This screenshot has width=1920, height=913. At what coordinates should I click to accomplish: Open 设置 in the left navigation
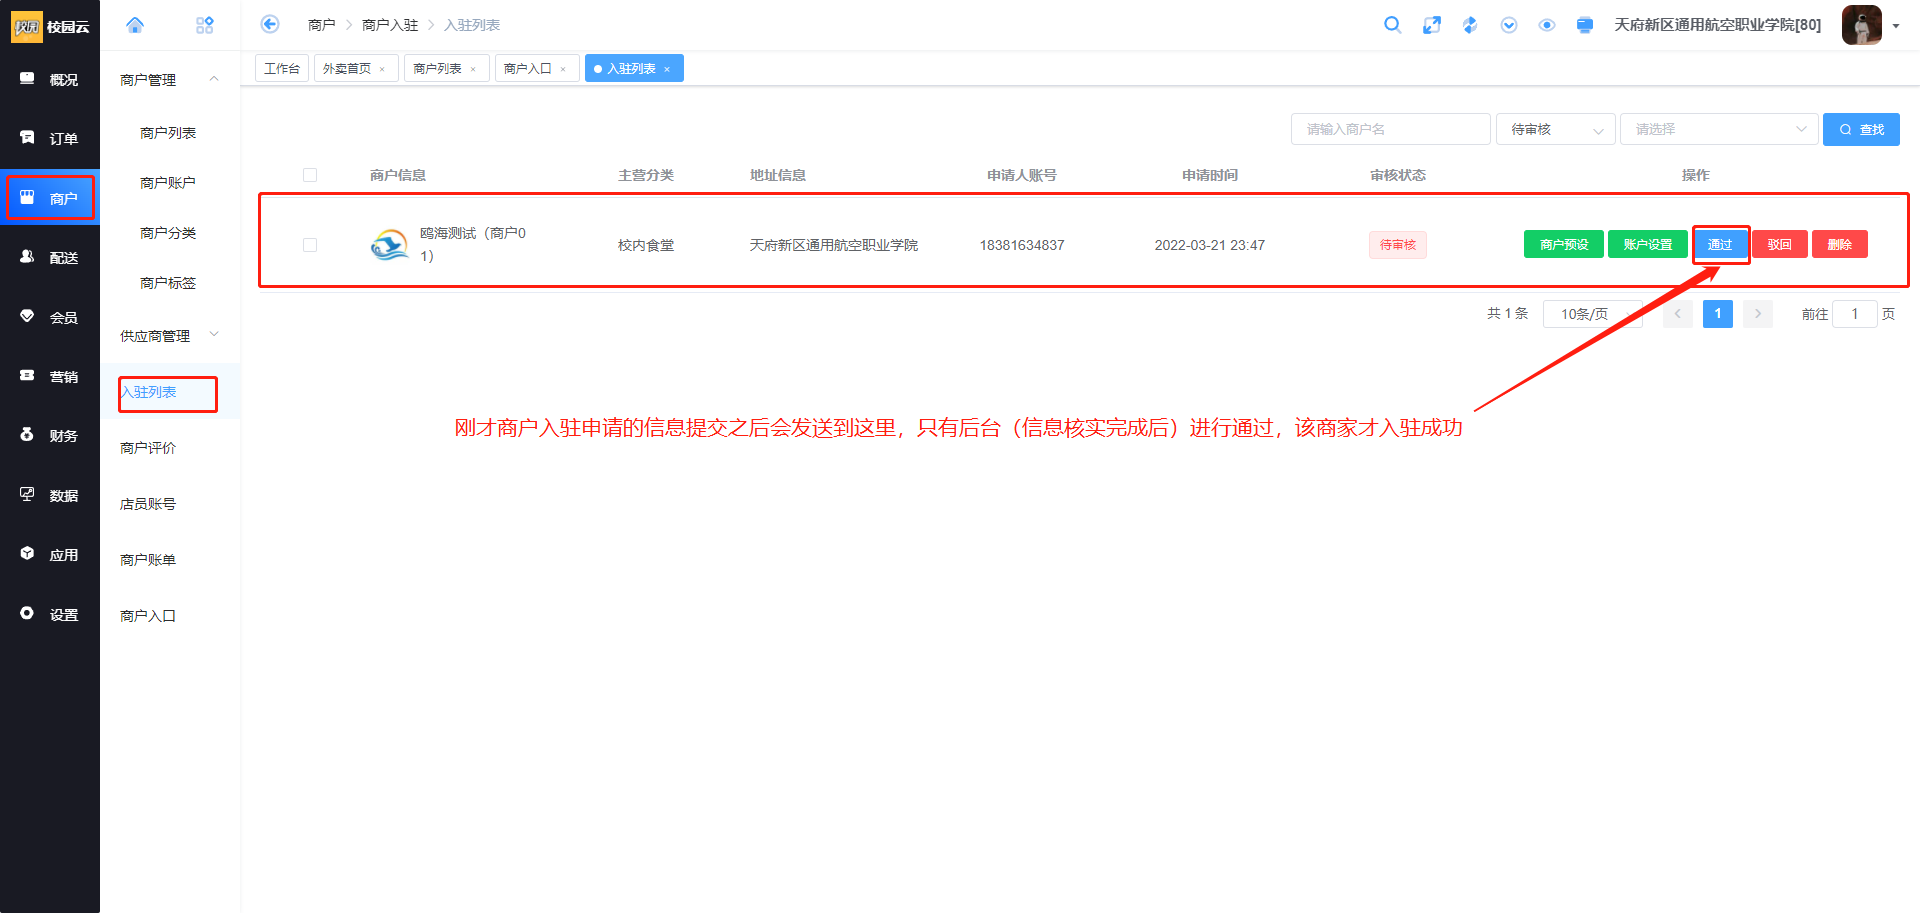click(x=50, y=614)
